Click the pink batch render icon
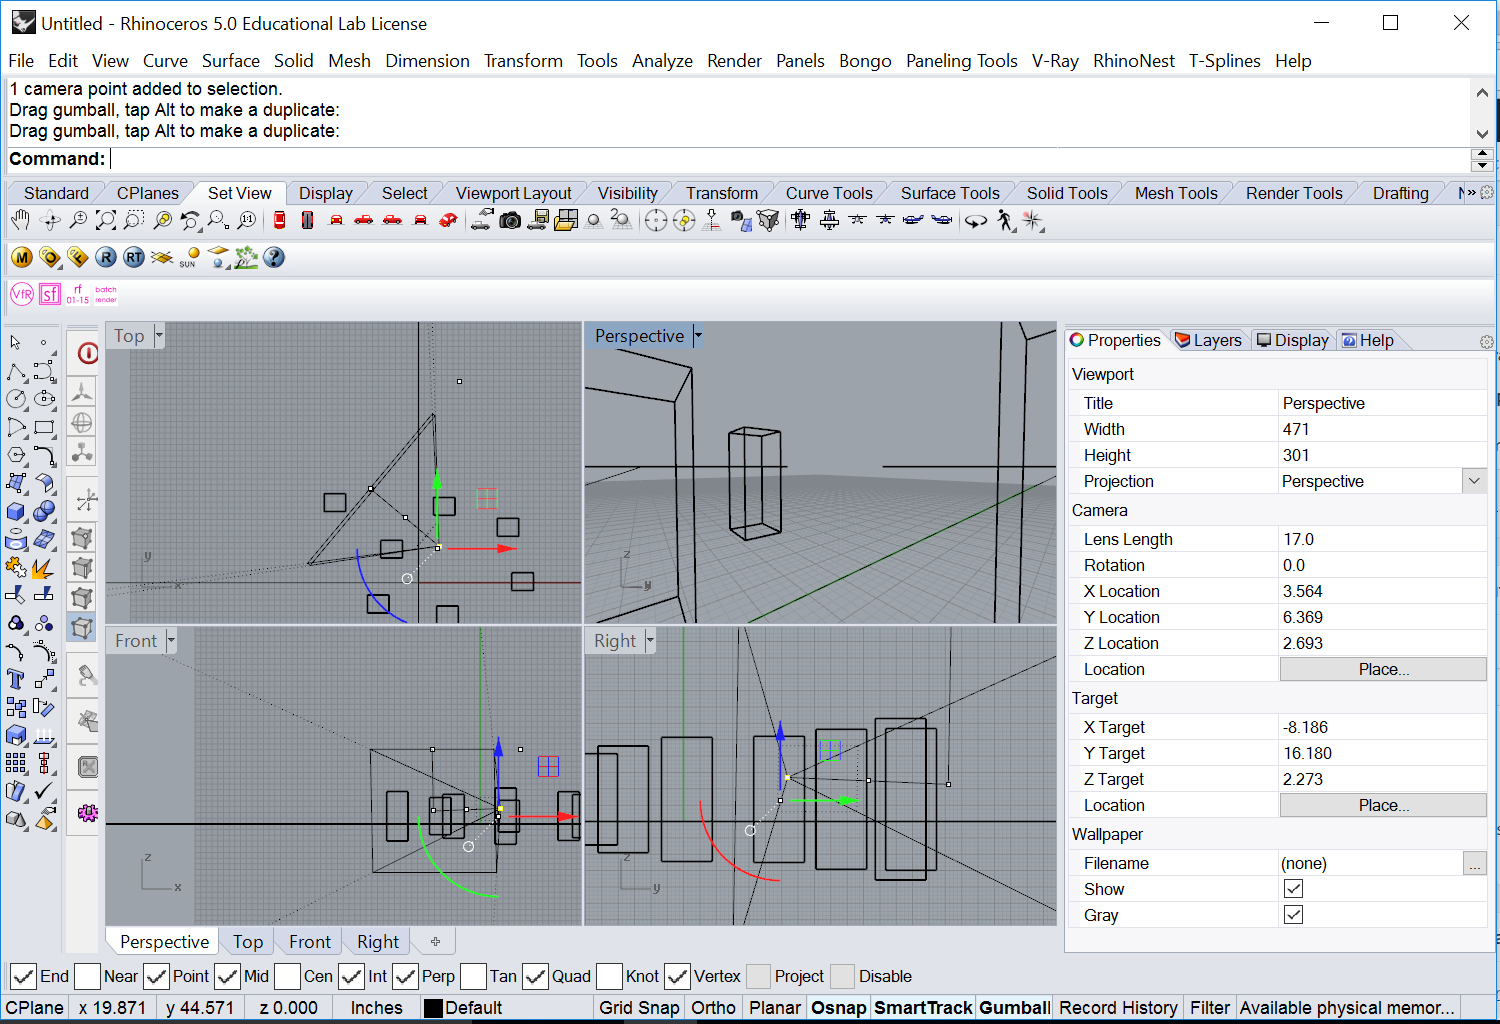Screen dimensions: 1500x1024 (x=106, y=294)
